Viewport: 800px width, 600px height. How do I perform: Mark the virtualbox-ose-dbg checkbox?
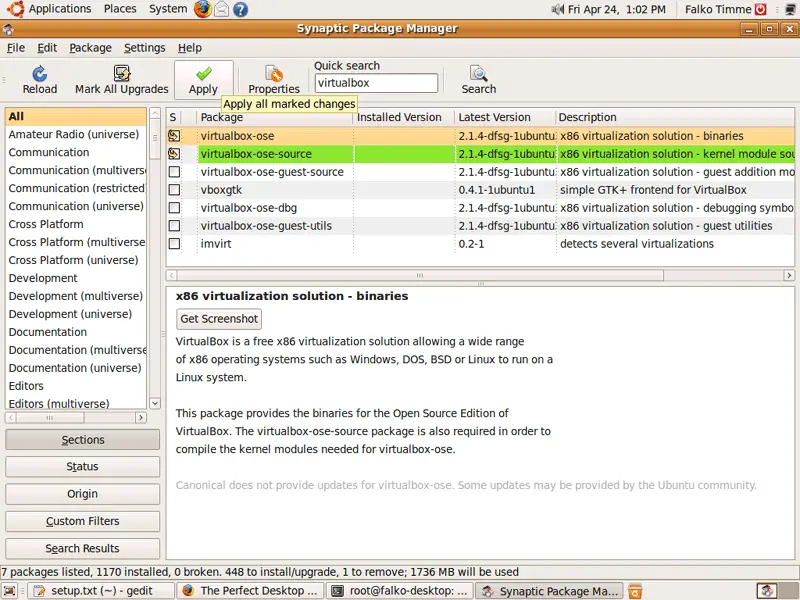point(174,208)
